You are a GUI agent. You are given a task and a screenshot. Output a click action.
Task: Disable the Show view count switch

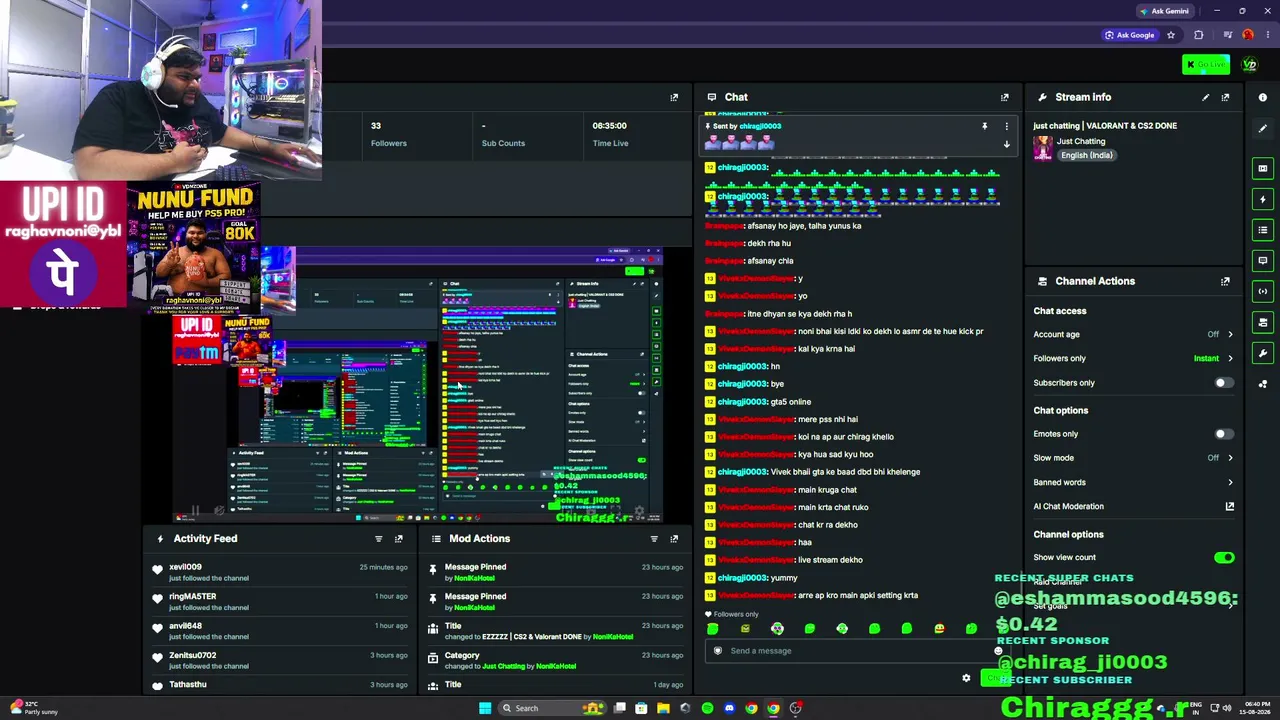coord(1224,557)
